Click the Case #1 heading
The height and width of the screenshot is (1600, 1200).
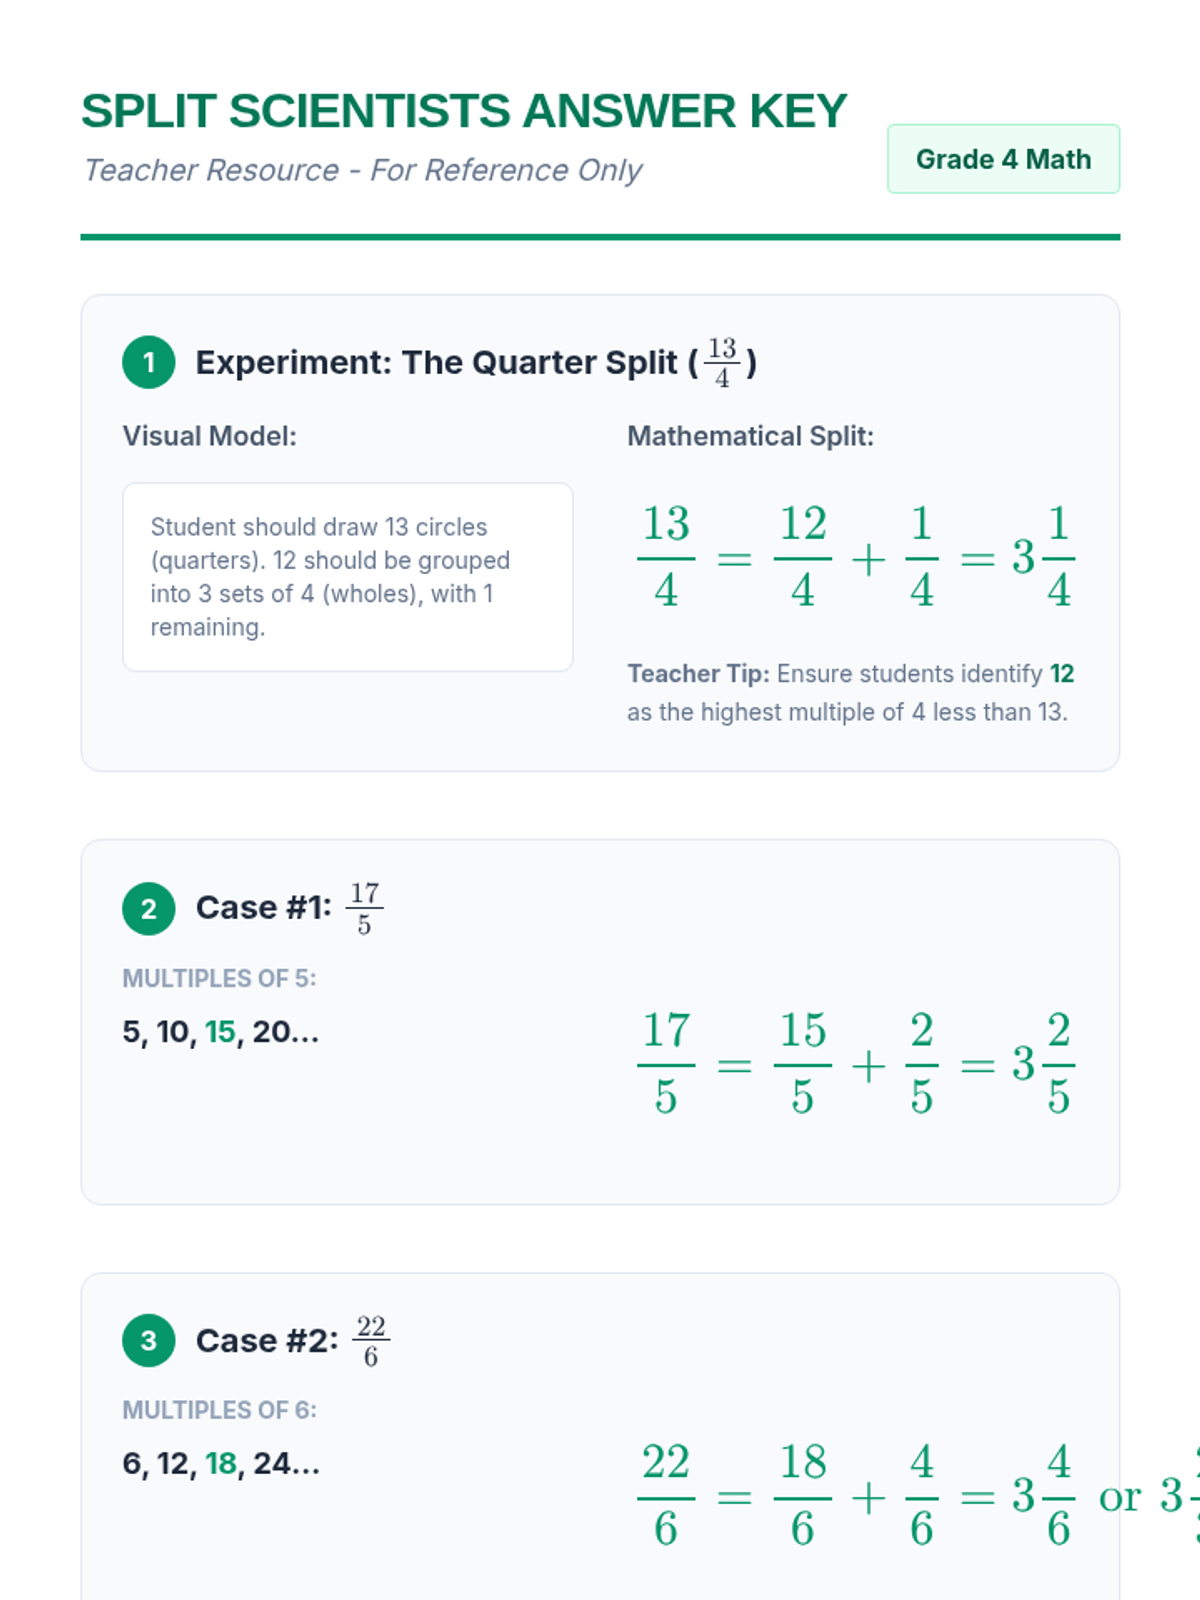290,908
